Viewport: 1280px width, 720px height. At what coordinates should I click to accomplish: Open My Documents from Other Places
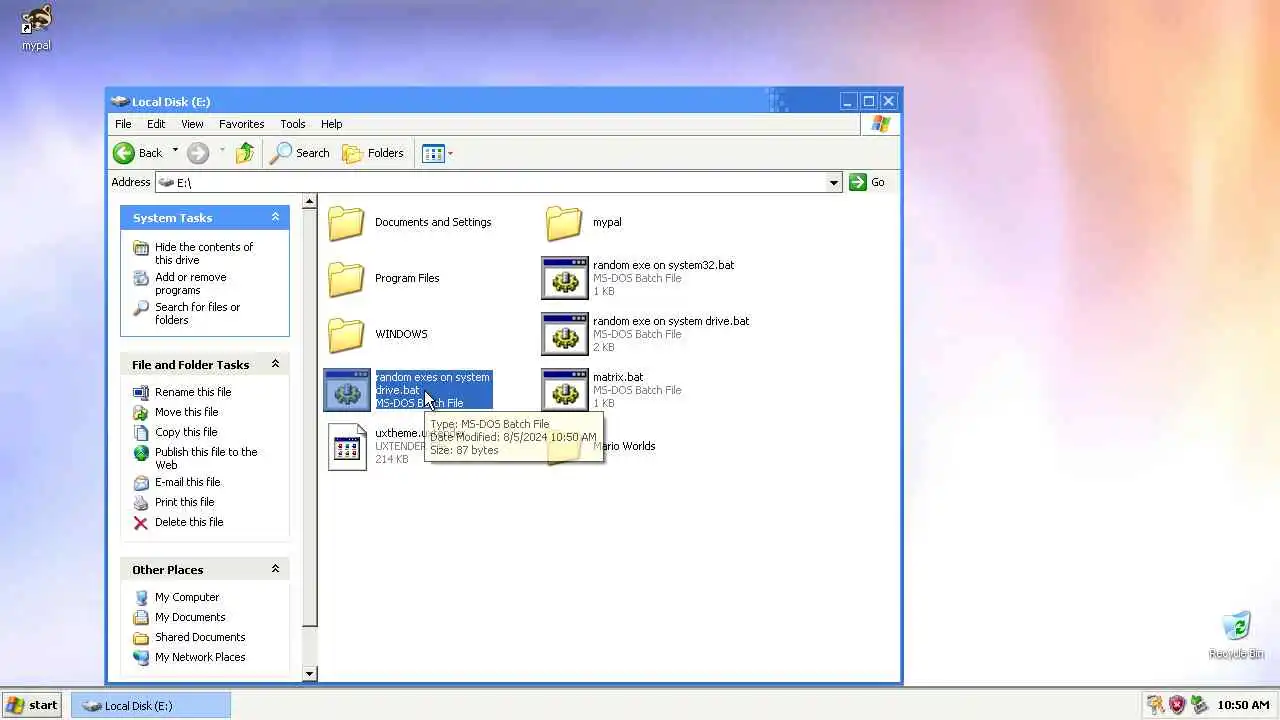click(190, 617)
